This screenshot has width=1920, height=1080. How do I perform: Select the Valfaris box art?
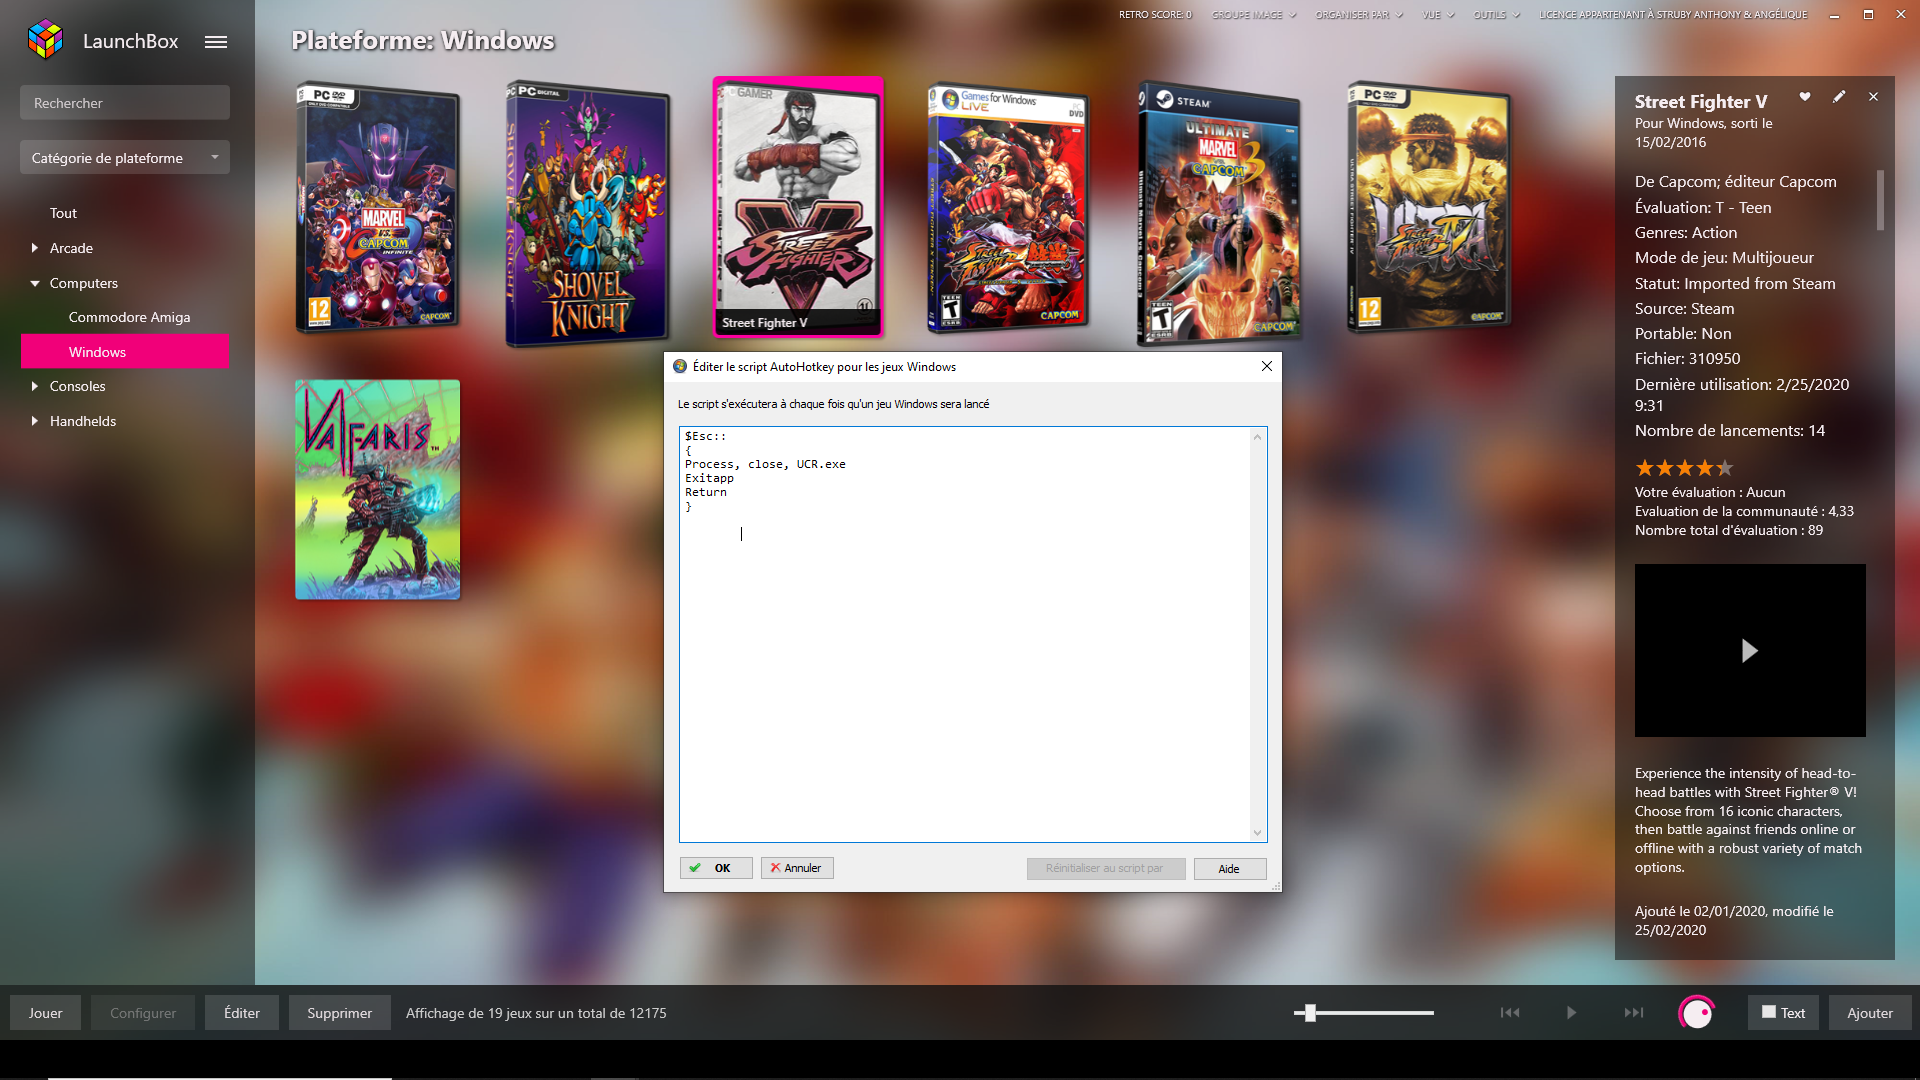378,489
